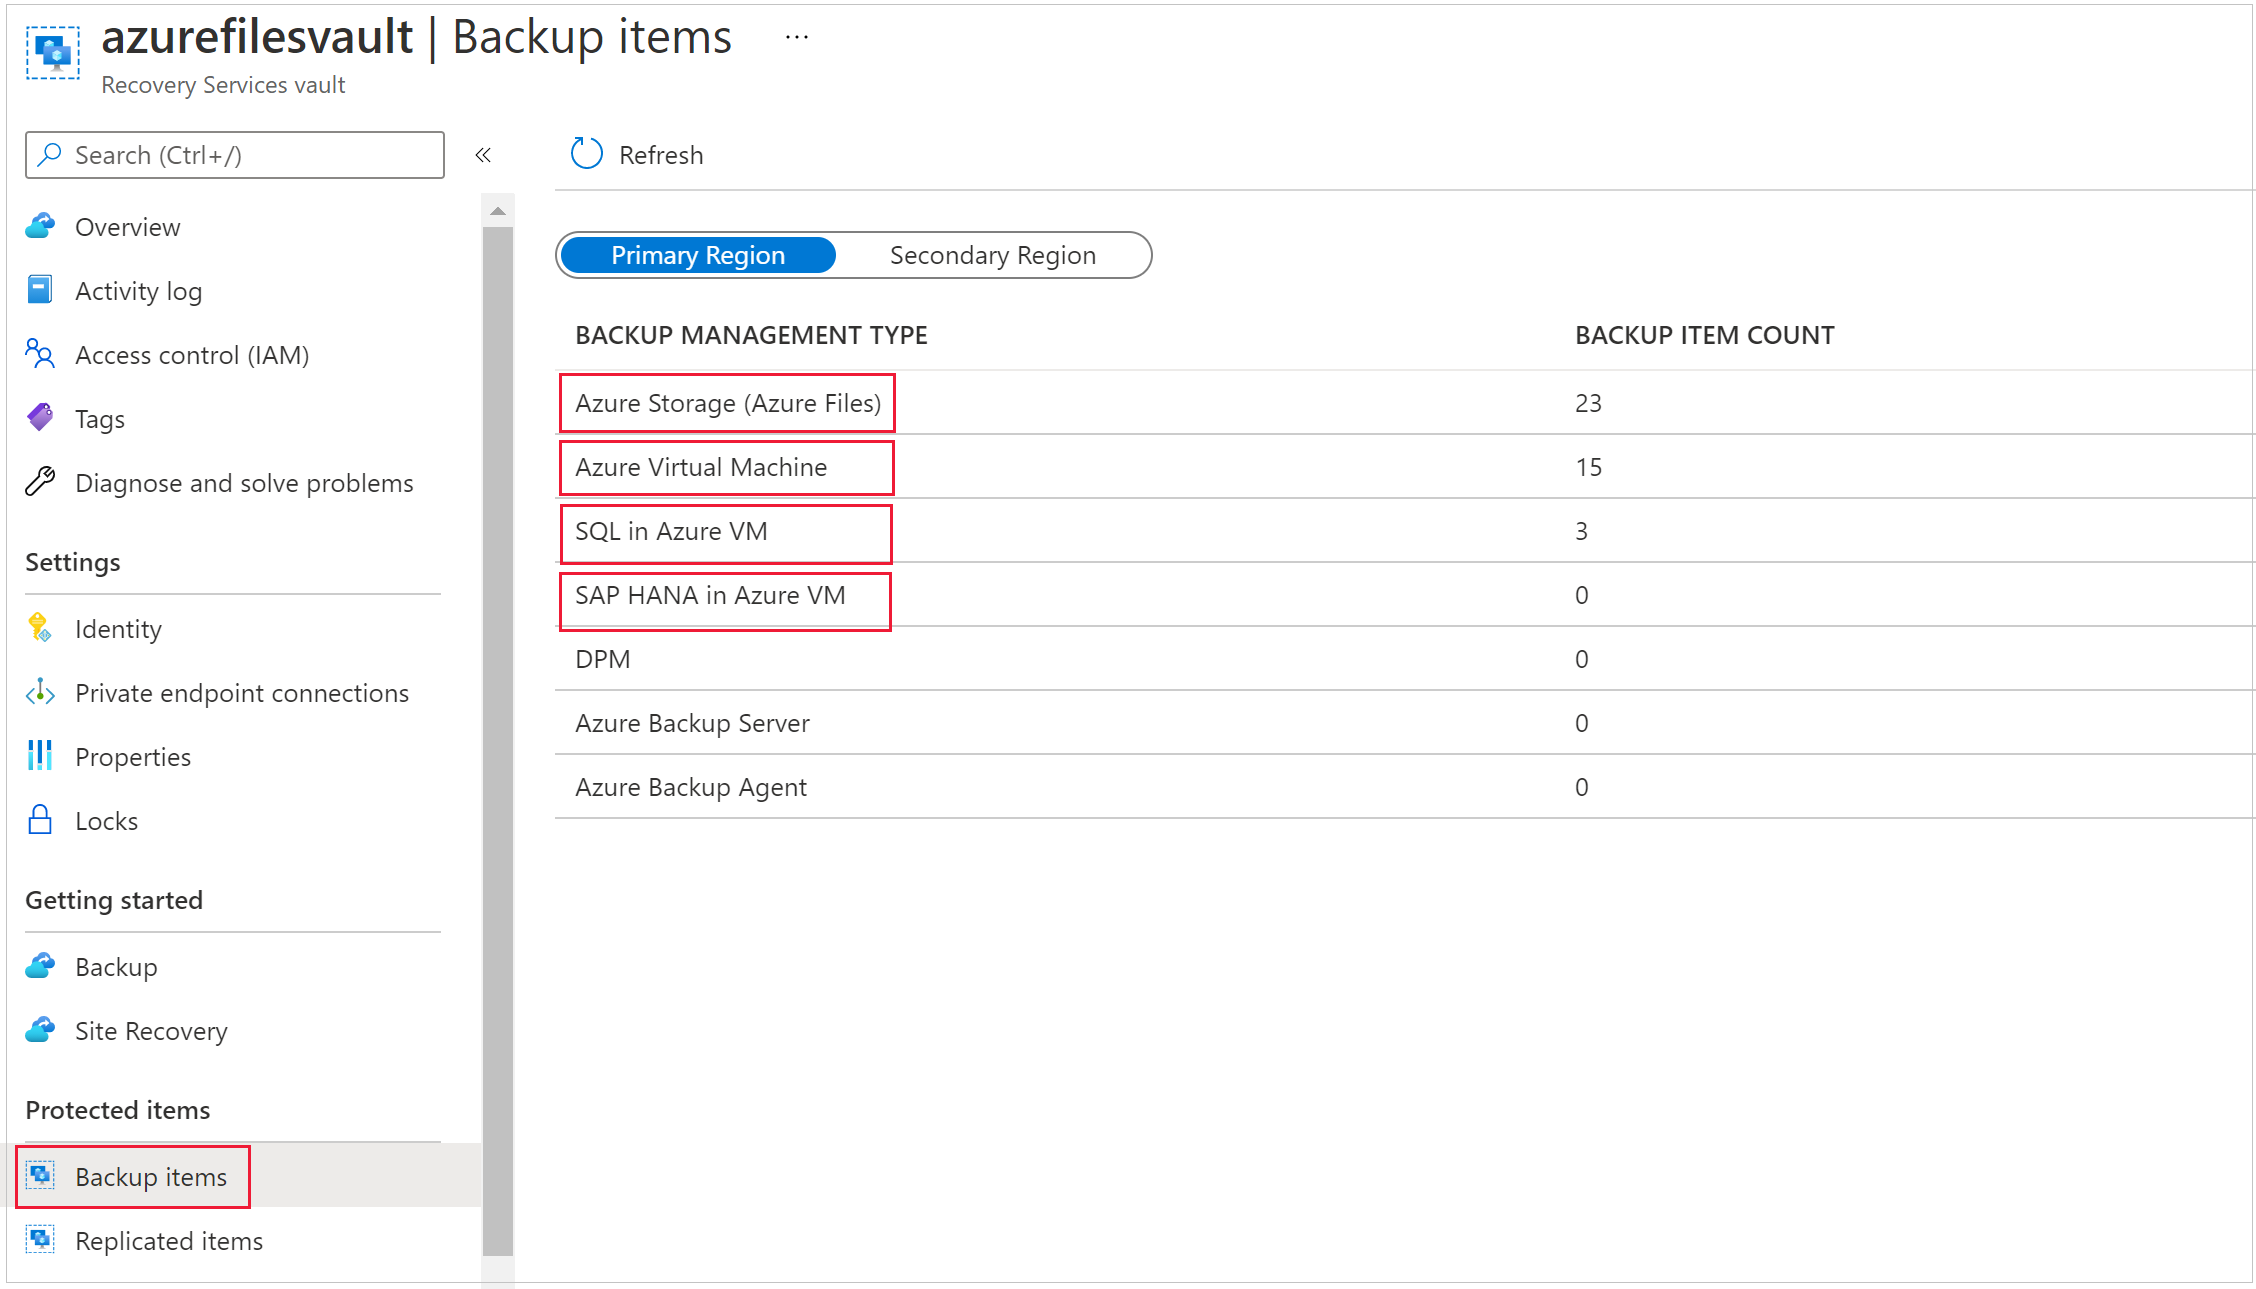Click the Backup items icon in Protected items

click(42, 1174)
